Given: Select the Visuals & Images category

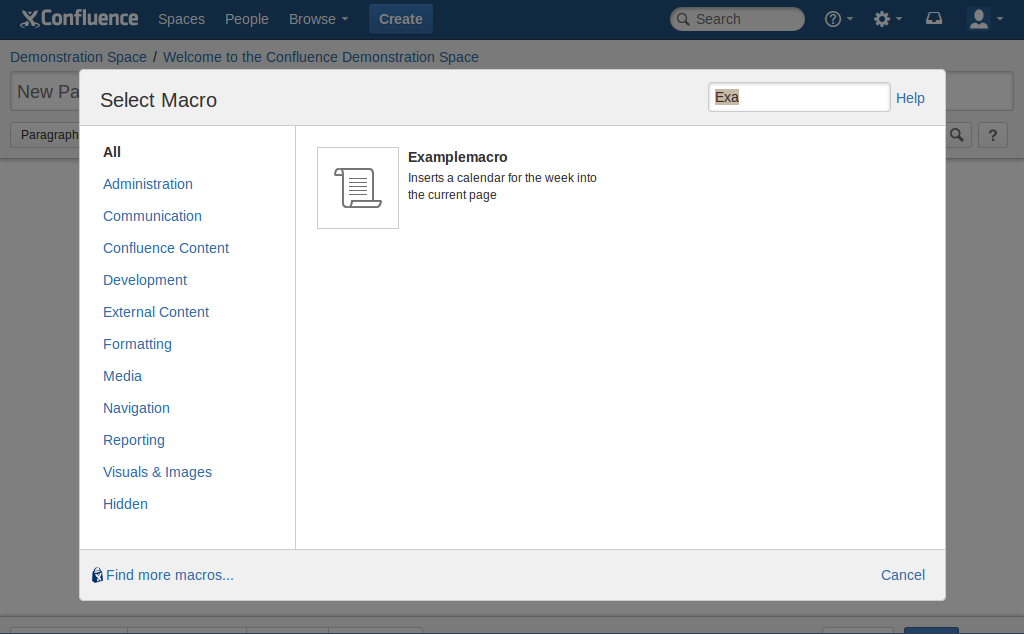Looking at the screenshot, I should [157, 472].
